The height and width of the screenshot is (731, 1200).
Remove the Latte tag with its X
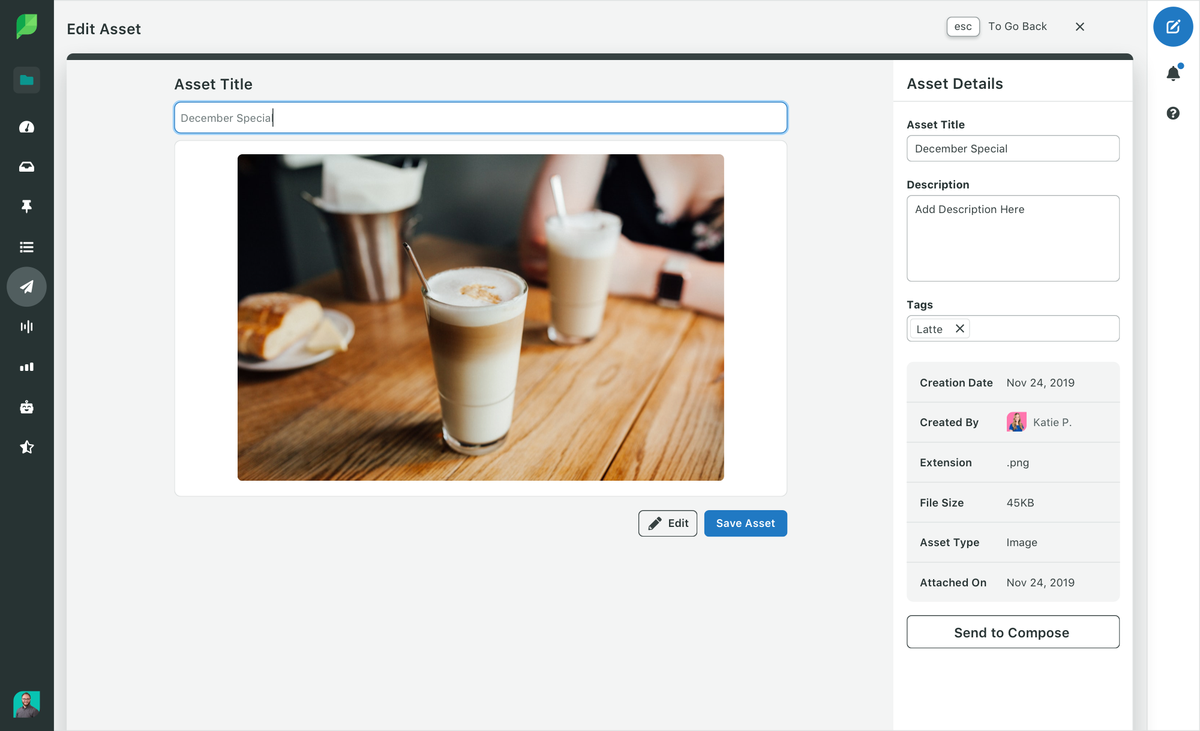960,328
